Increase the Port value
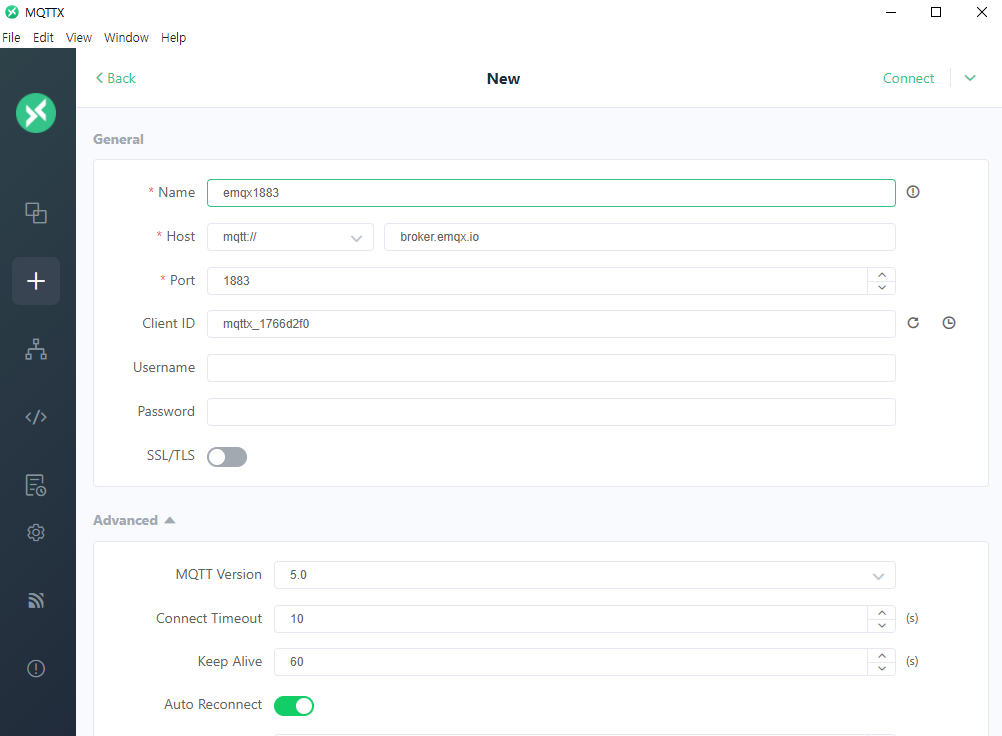 tap(882, 275)
